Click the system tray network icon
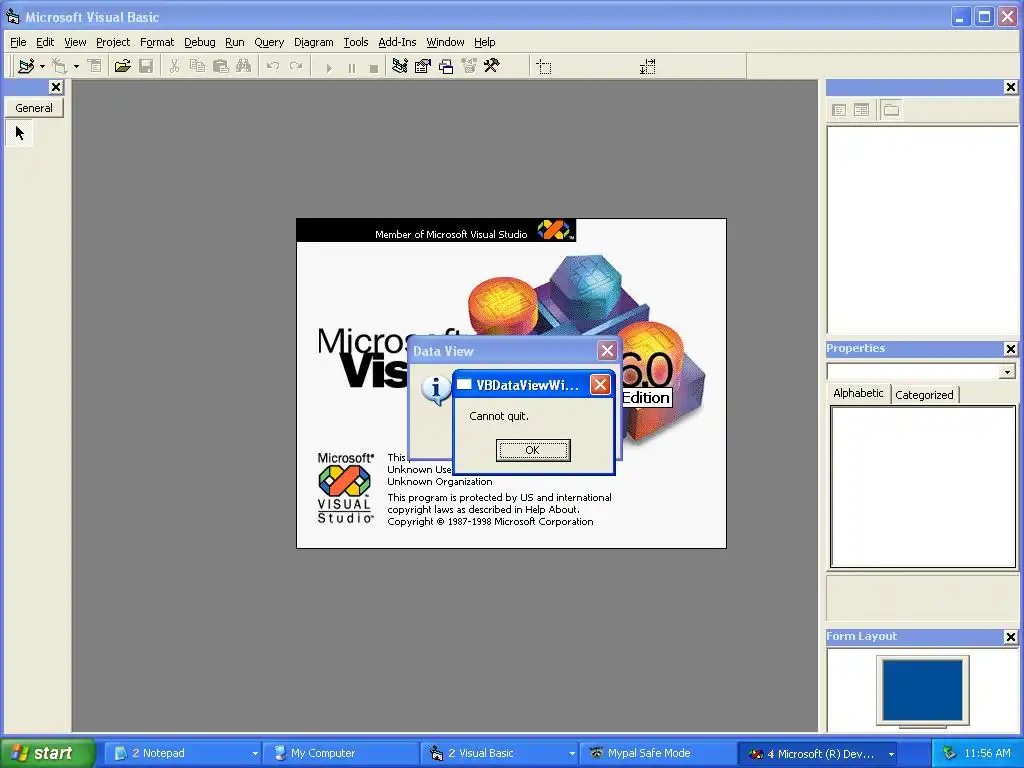This screenshot has width=1024, height=768. pos(950,753)
